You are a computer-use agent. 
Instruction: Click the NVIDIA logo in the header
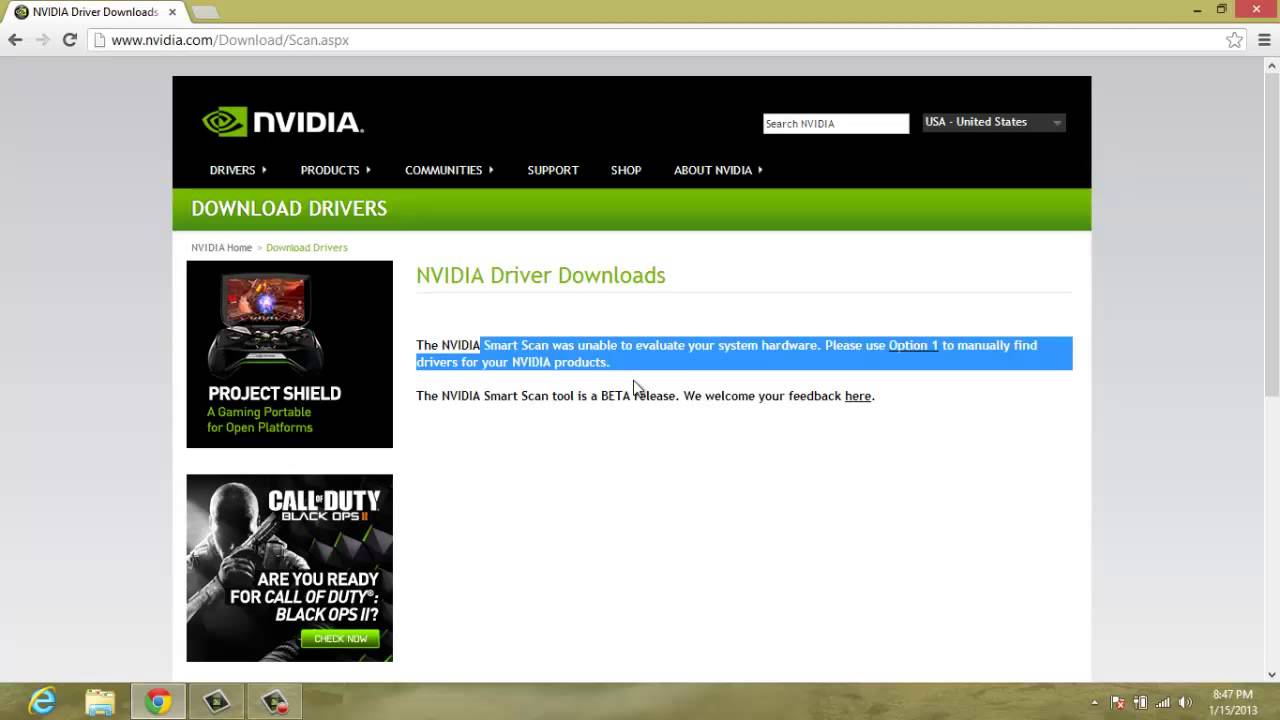[x=283, y=122]
